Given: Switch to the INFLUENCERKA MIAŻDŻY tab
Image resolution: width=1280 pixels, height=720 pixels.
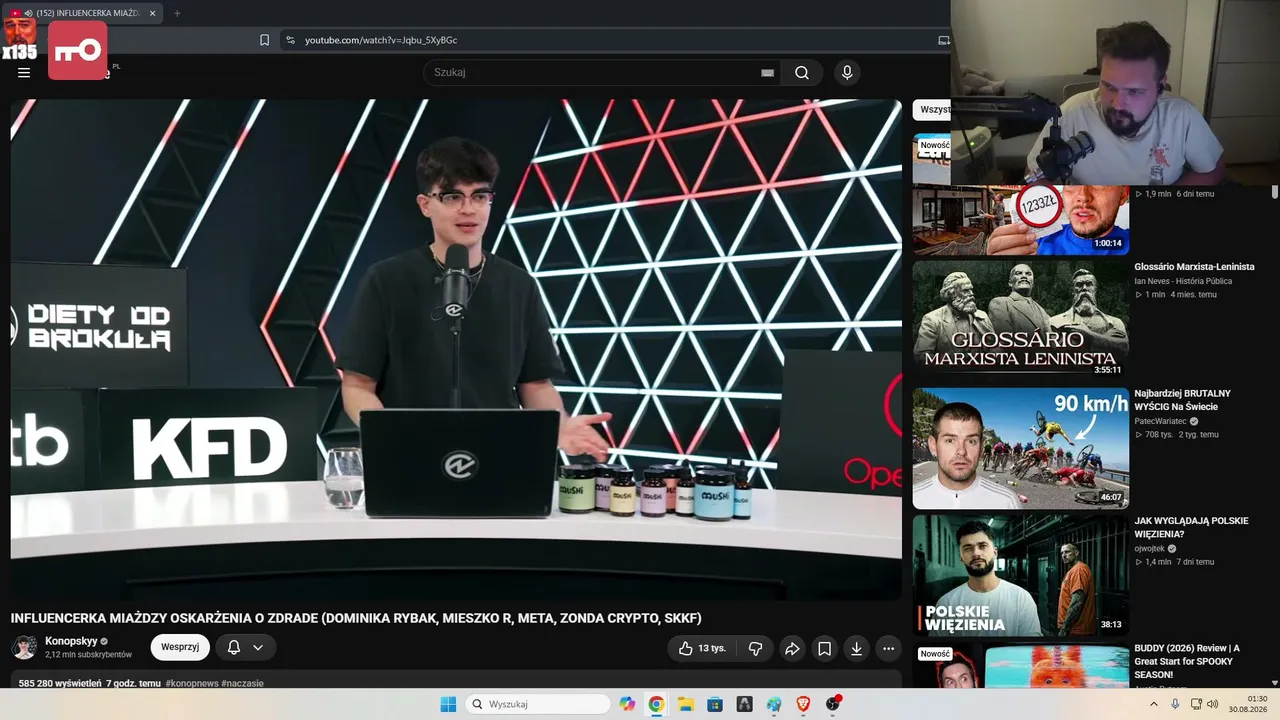Looking at the screenshot, I should click(84, 13).
